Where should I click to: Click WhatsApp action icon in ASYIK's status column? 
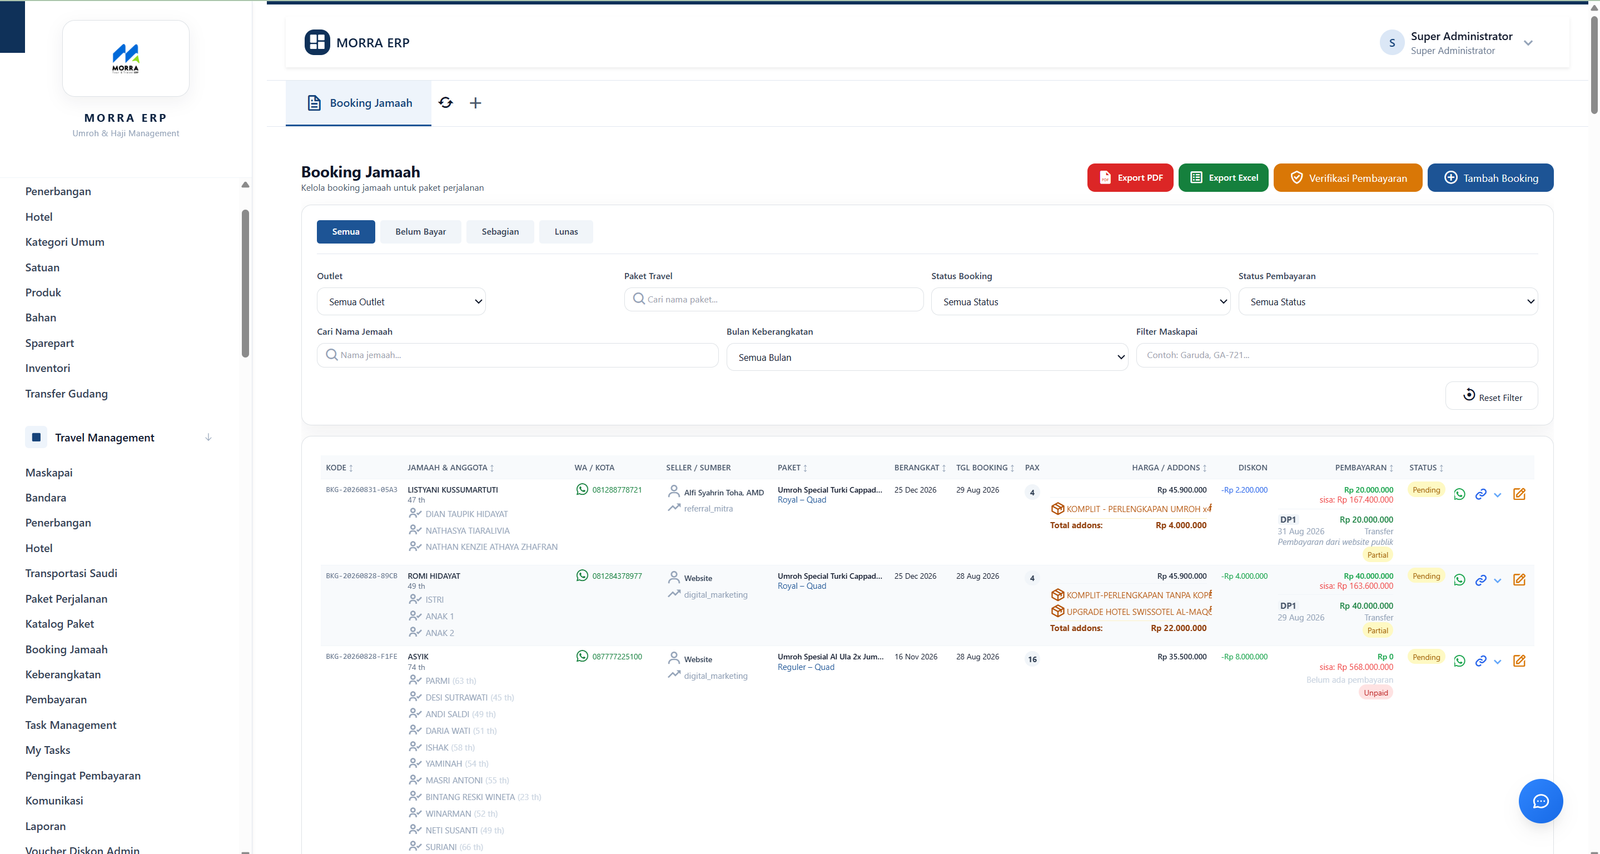(1460, 661)
